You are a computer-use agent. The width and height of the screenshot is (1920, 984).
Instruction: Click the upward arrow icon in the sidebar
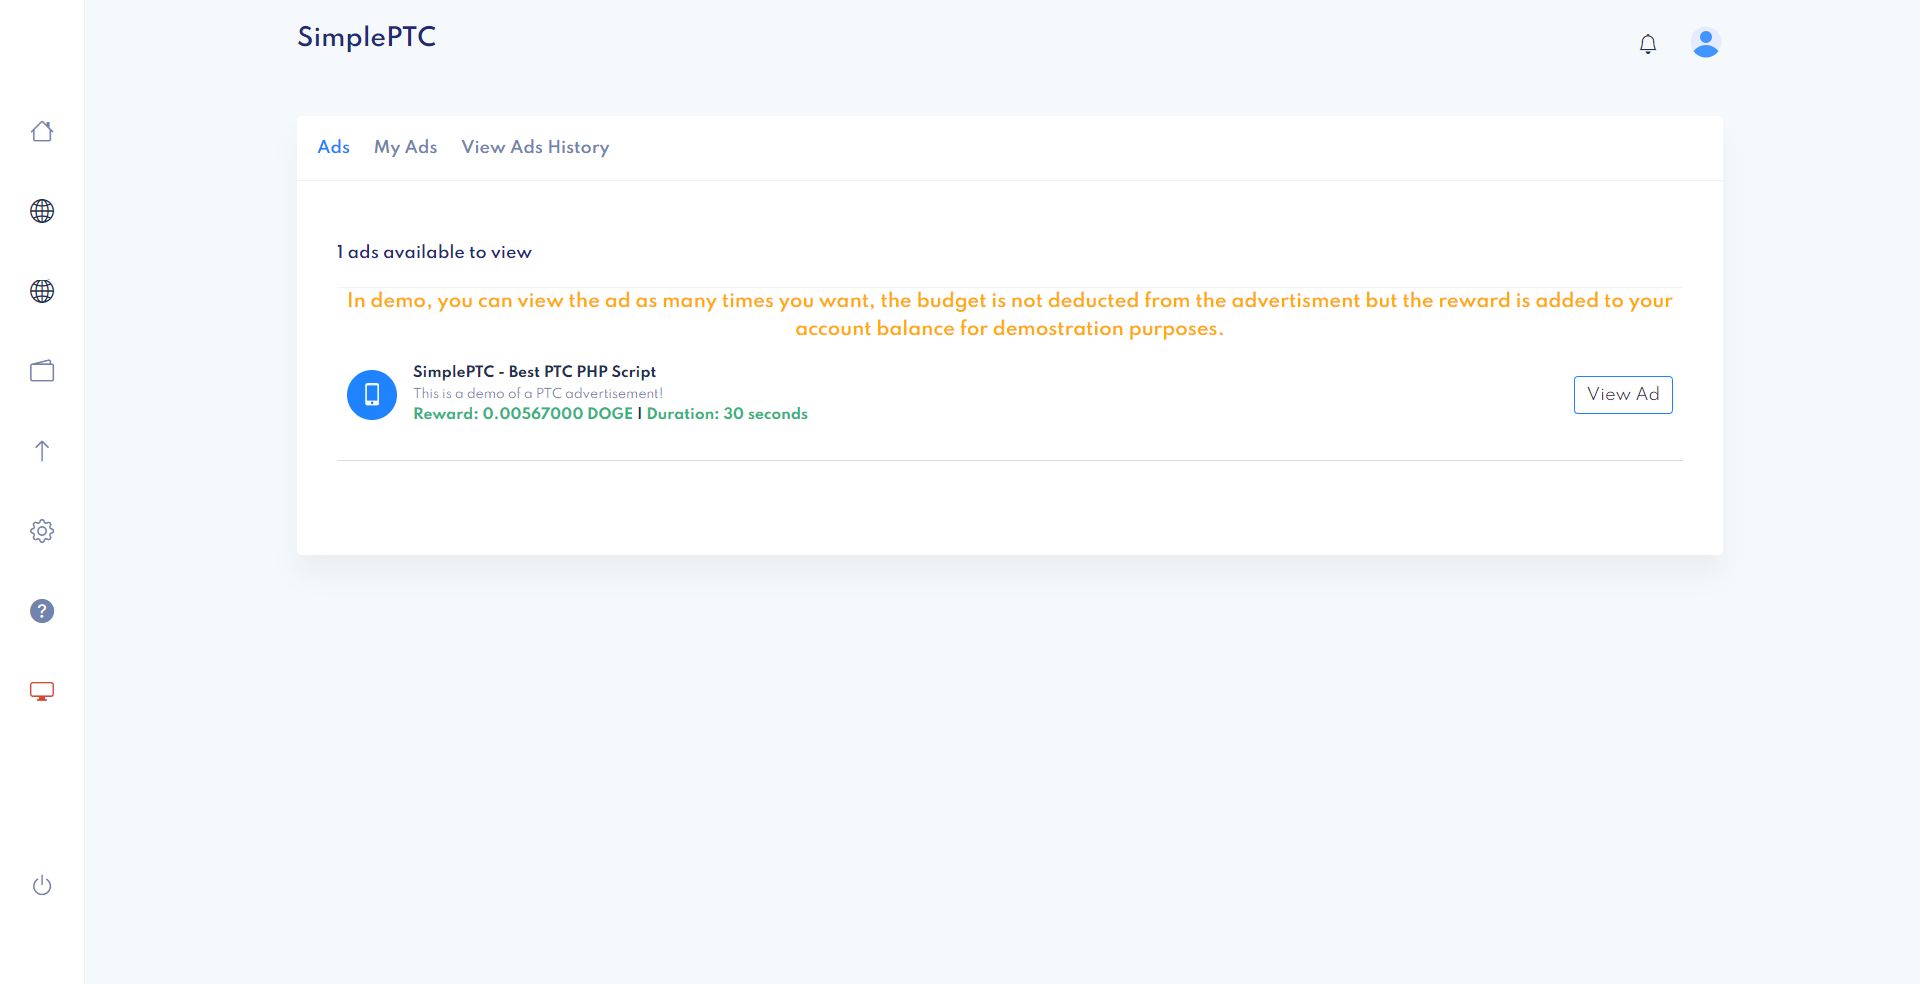coord(42,451)
